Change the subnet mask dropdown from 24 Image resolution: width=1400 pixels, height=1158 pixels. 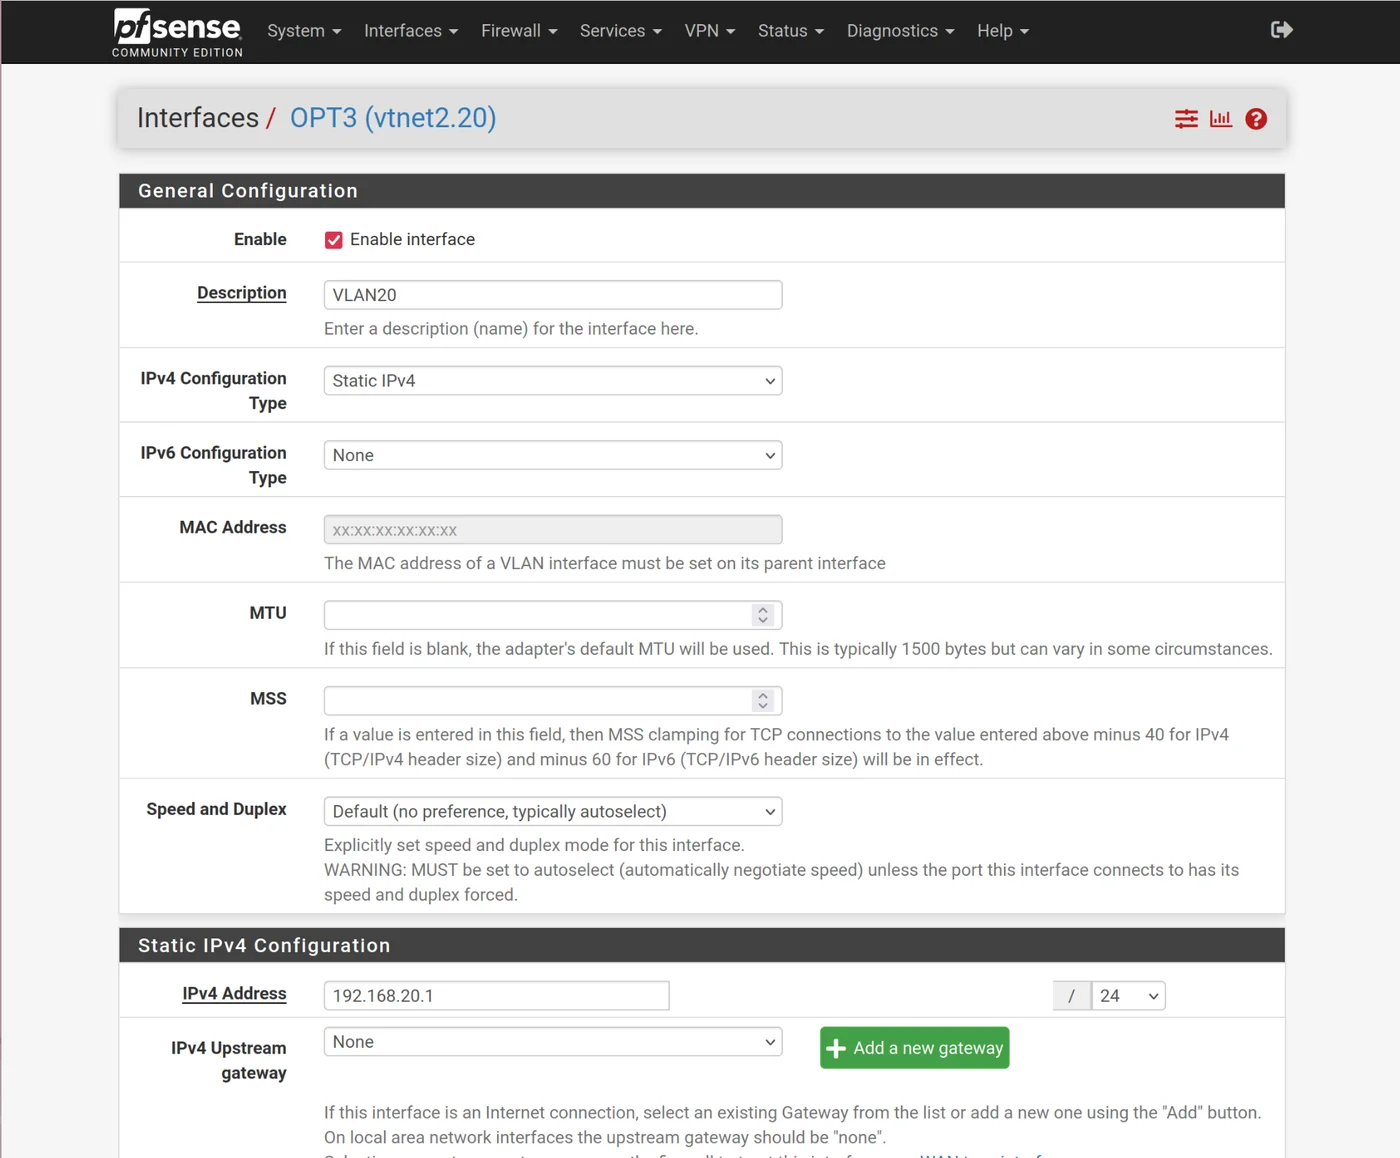pyautogui.click(x=1128, y=995)
